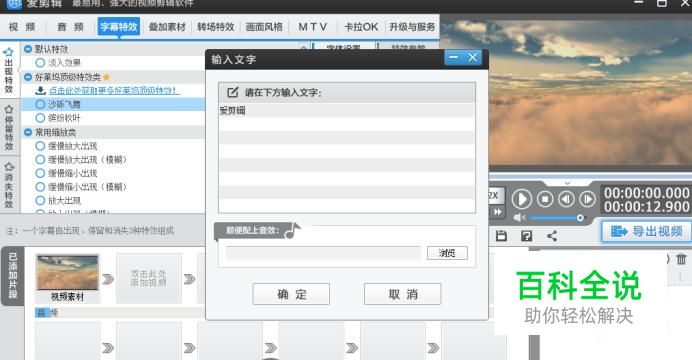692x360 pixels.
Task: Play the video preview
Action: point(522,199)
